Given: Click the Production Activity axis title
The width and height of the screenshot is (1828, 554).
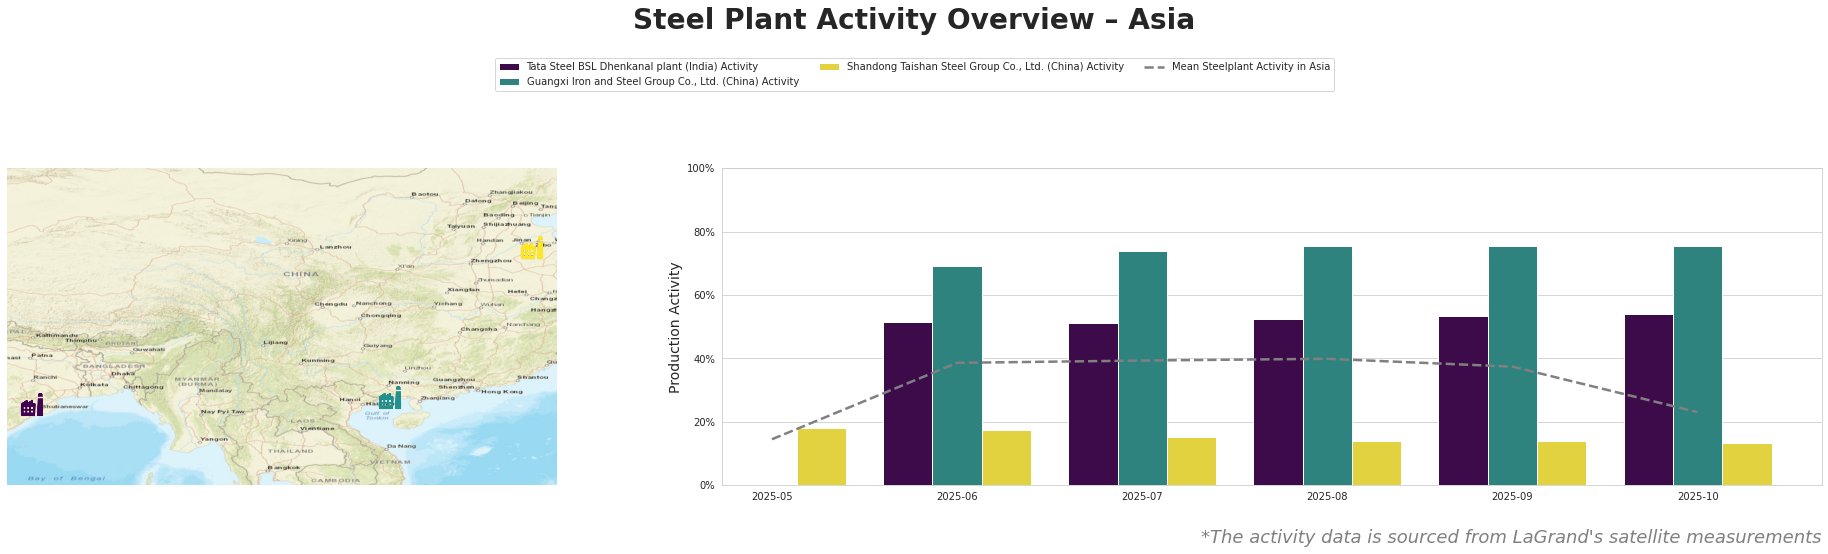Looking at the screenshot, I should (x=675, y=327).
